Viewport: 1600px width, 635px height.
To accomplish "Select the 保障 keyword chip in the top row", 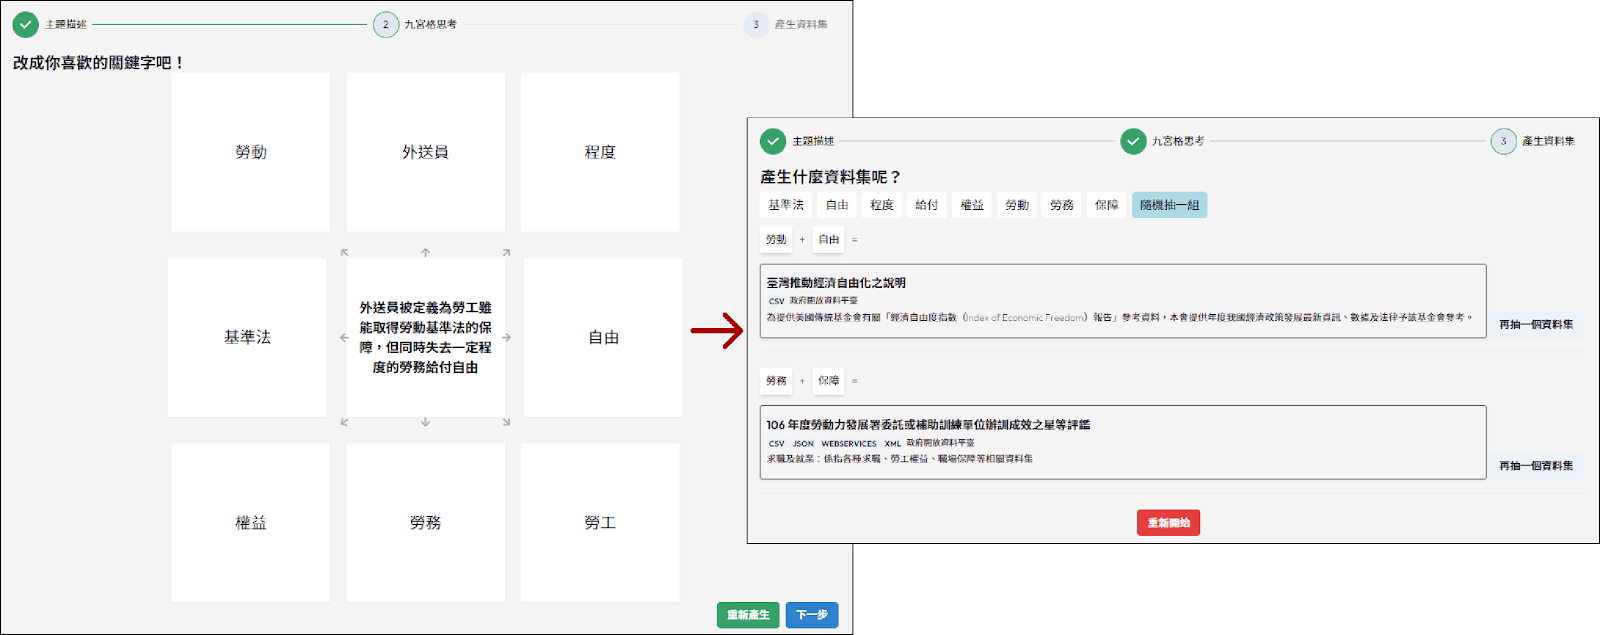I will pyautogui.click(x=1106, y=205).
